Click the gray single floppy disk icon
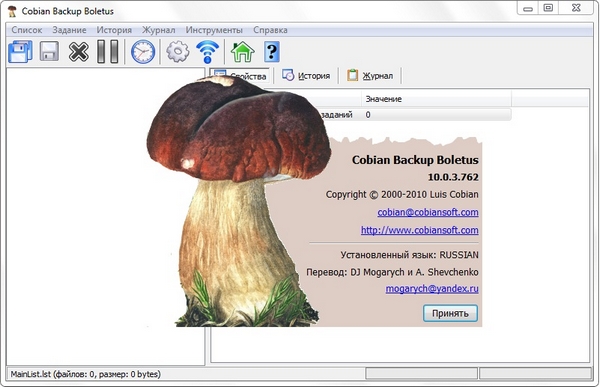The width and height of the screenshot is (600, 387). [x=49, y=51]
